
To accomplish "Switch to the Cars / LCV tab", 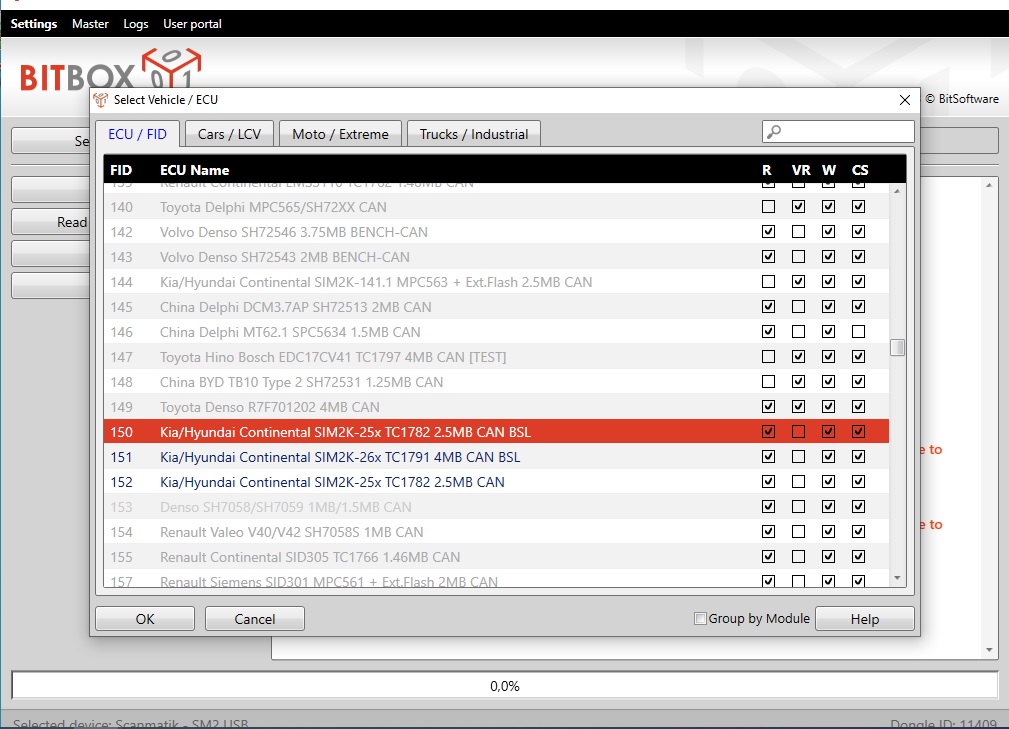I will pos(230,134).
